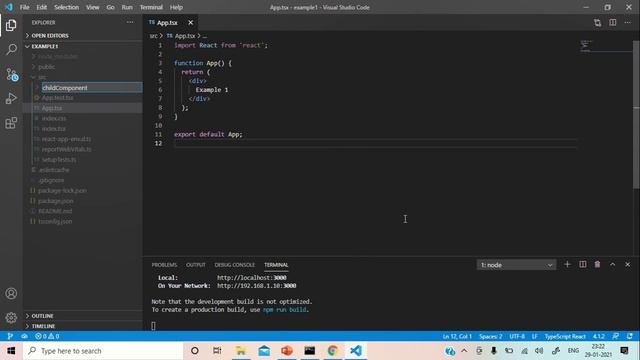The image size is (640, 360).
Task: Open Cortana circle on taskbar
Action: click(195, 351)
